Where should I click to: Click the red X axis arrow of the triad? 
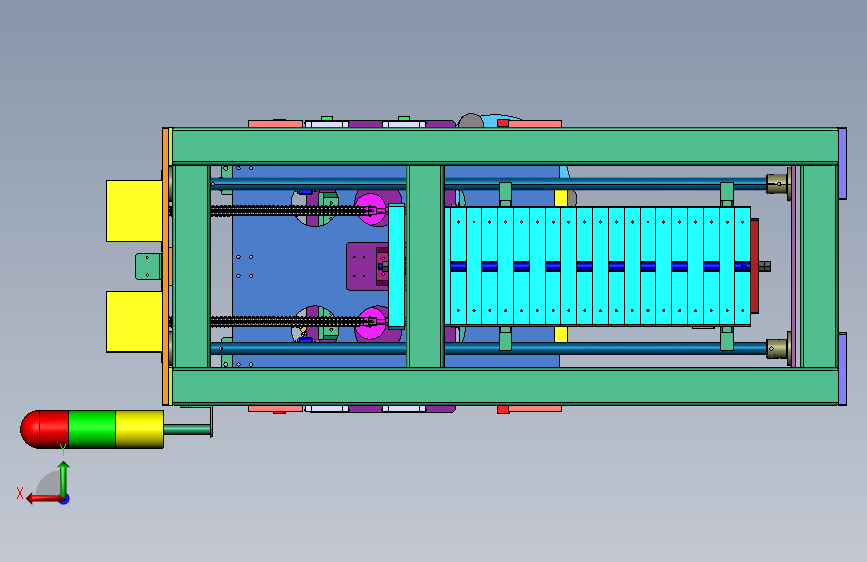pyautogui.click(x=44, y=499)
